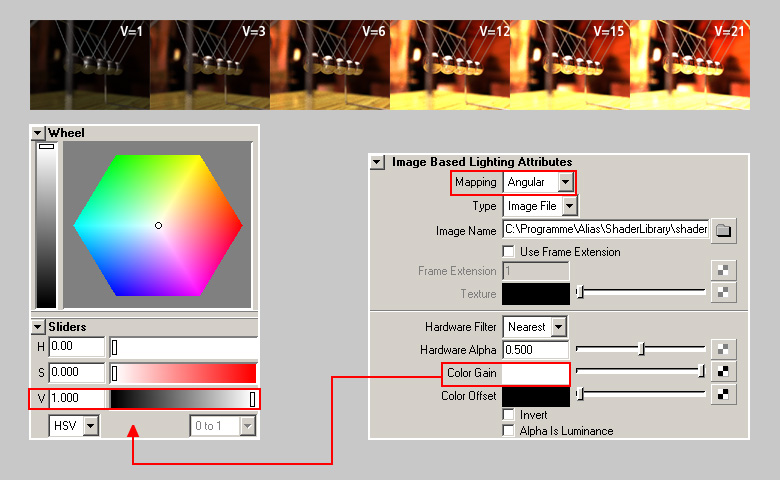Click map texture icon beside Texture slider
The image size is (780, 480).
click(x=723, y=292)
